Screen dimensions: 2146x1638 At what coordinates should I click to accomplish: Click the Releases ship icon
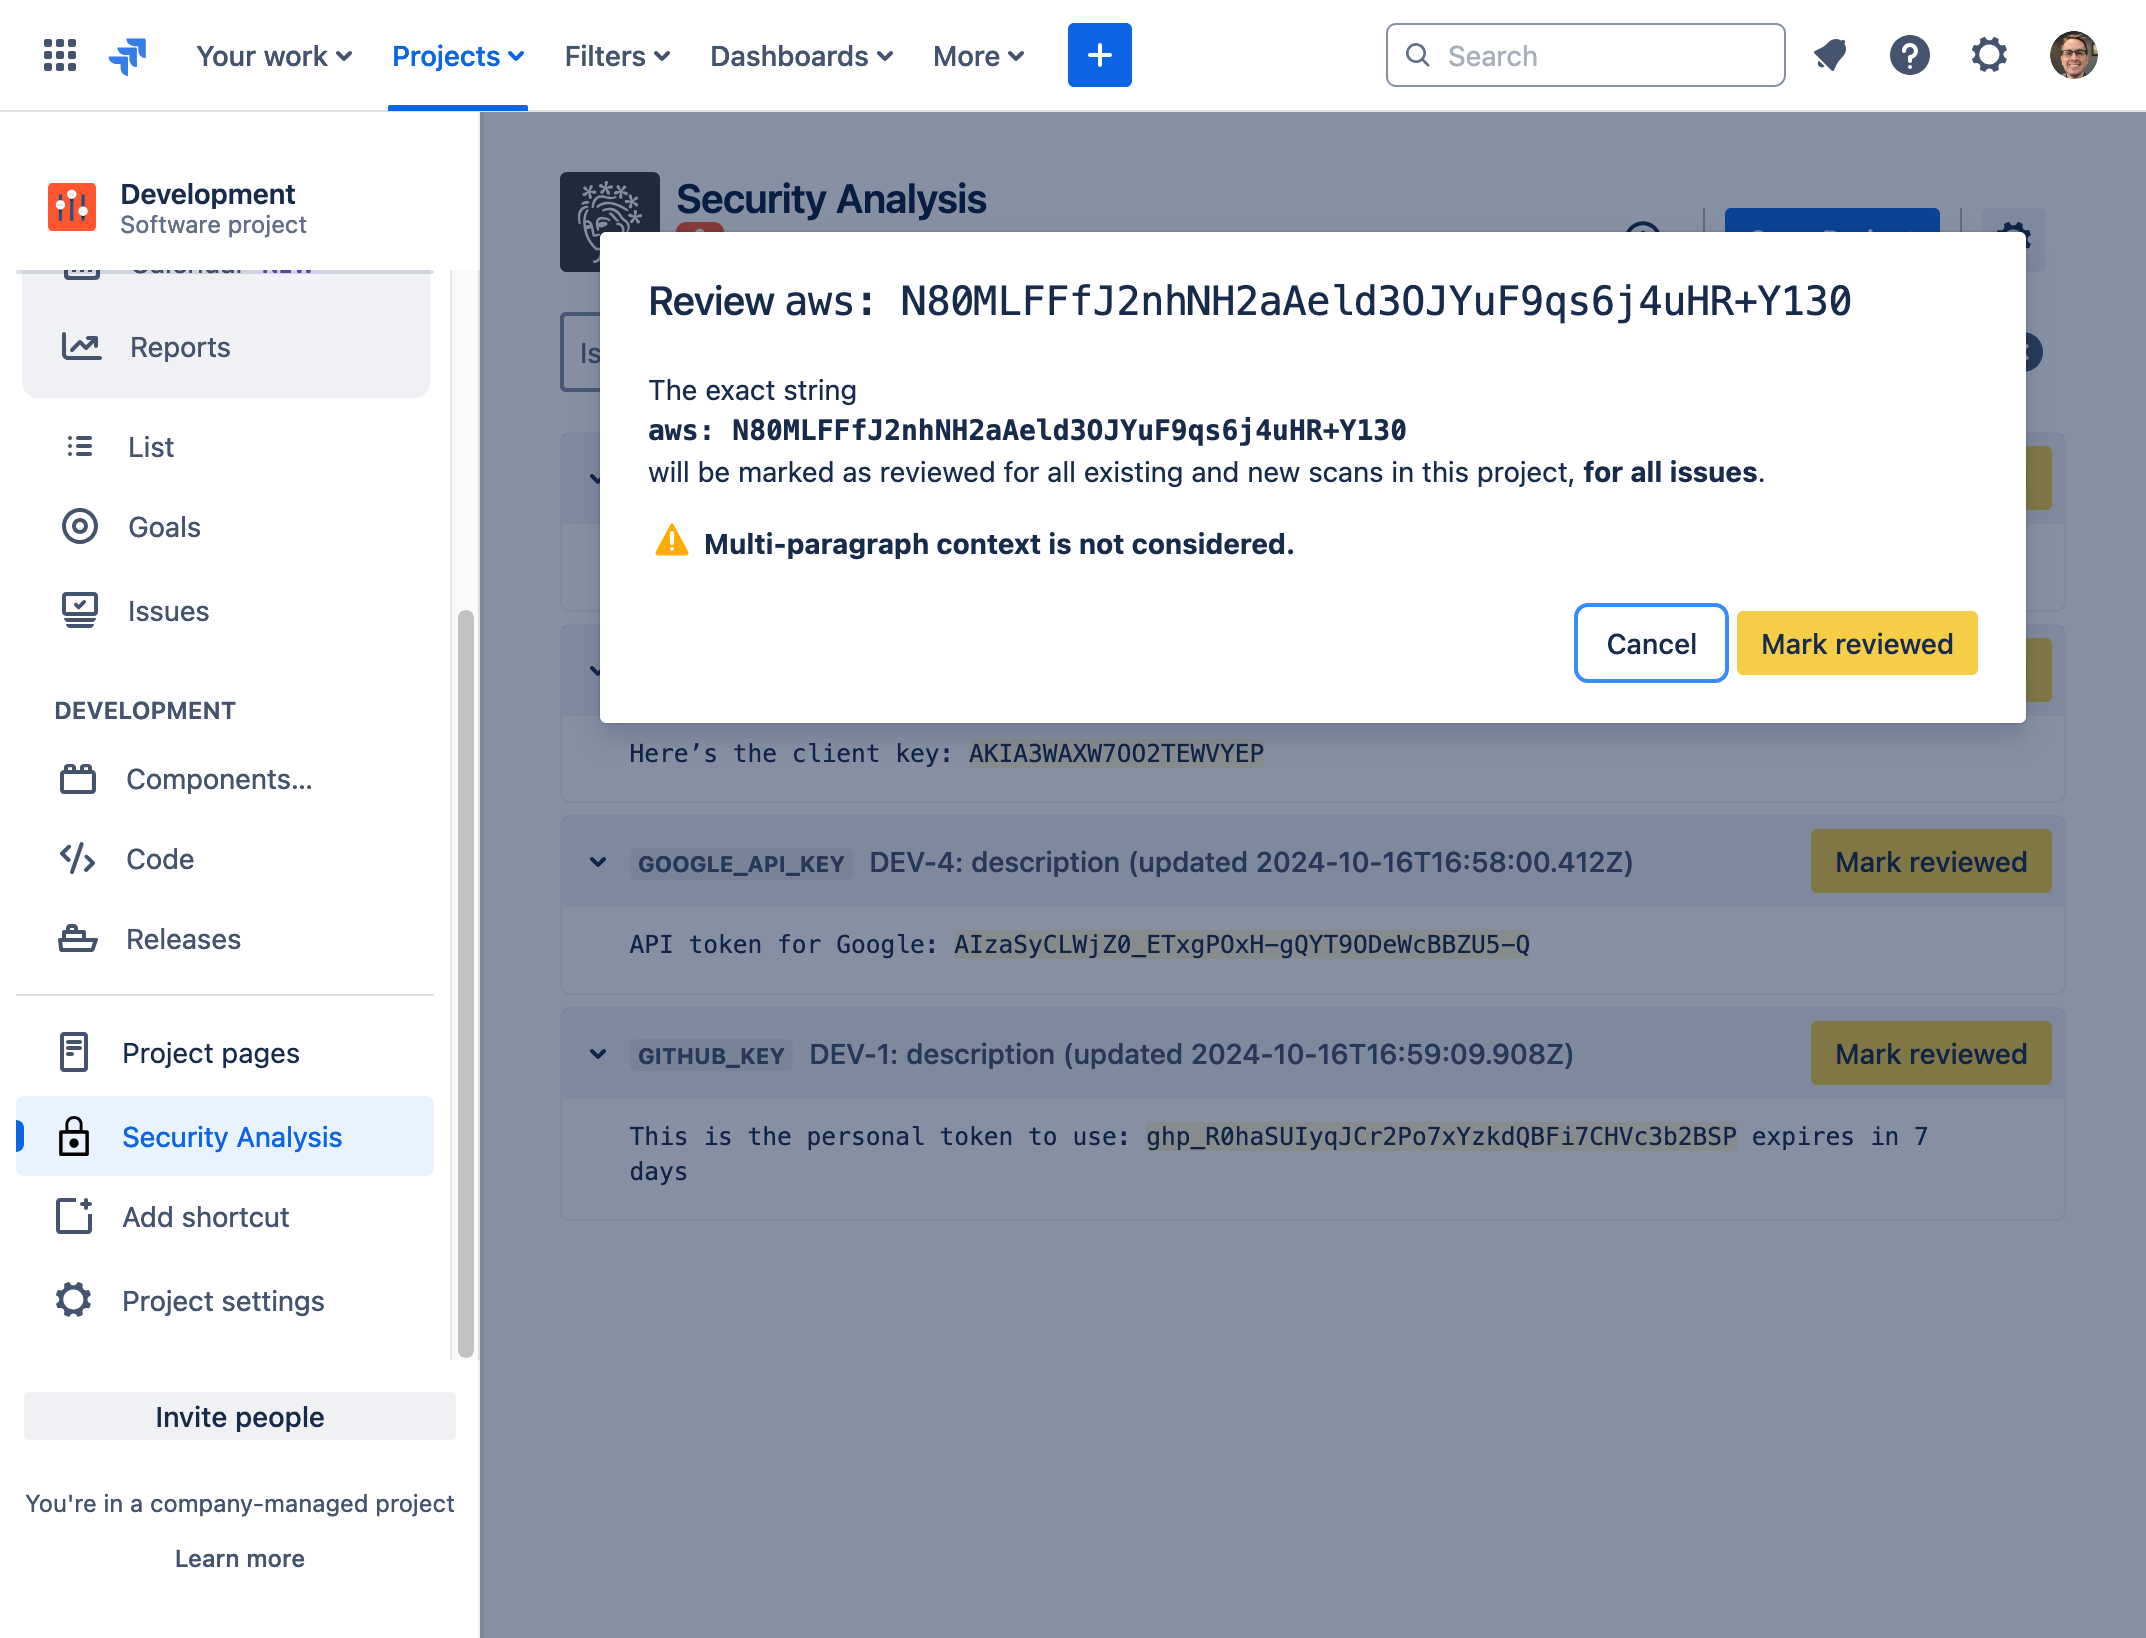(x=78, y=938)
